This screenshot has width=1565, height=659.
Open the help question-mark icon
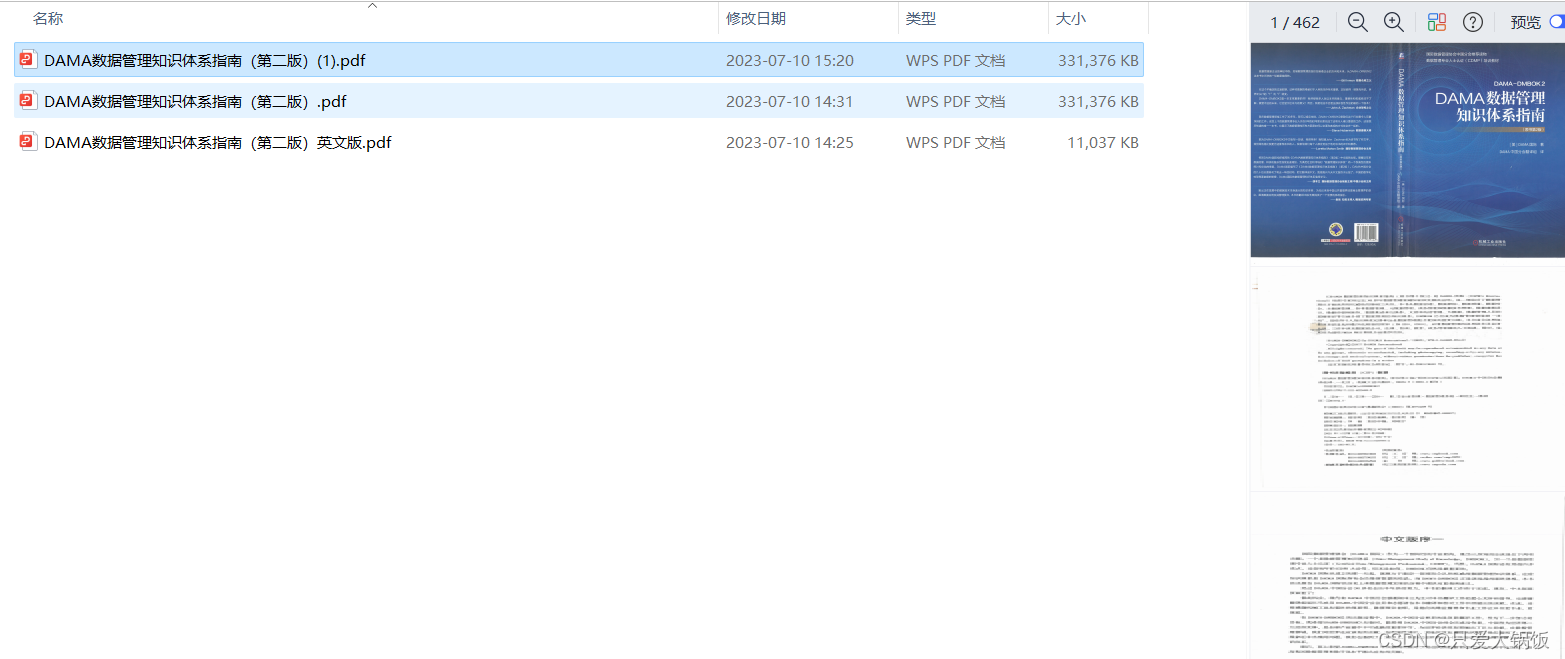tap(1473, 22)
